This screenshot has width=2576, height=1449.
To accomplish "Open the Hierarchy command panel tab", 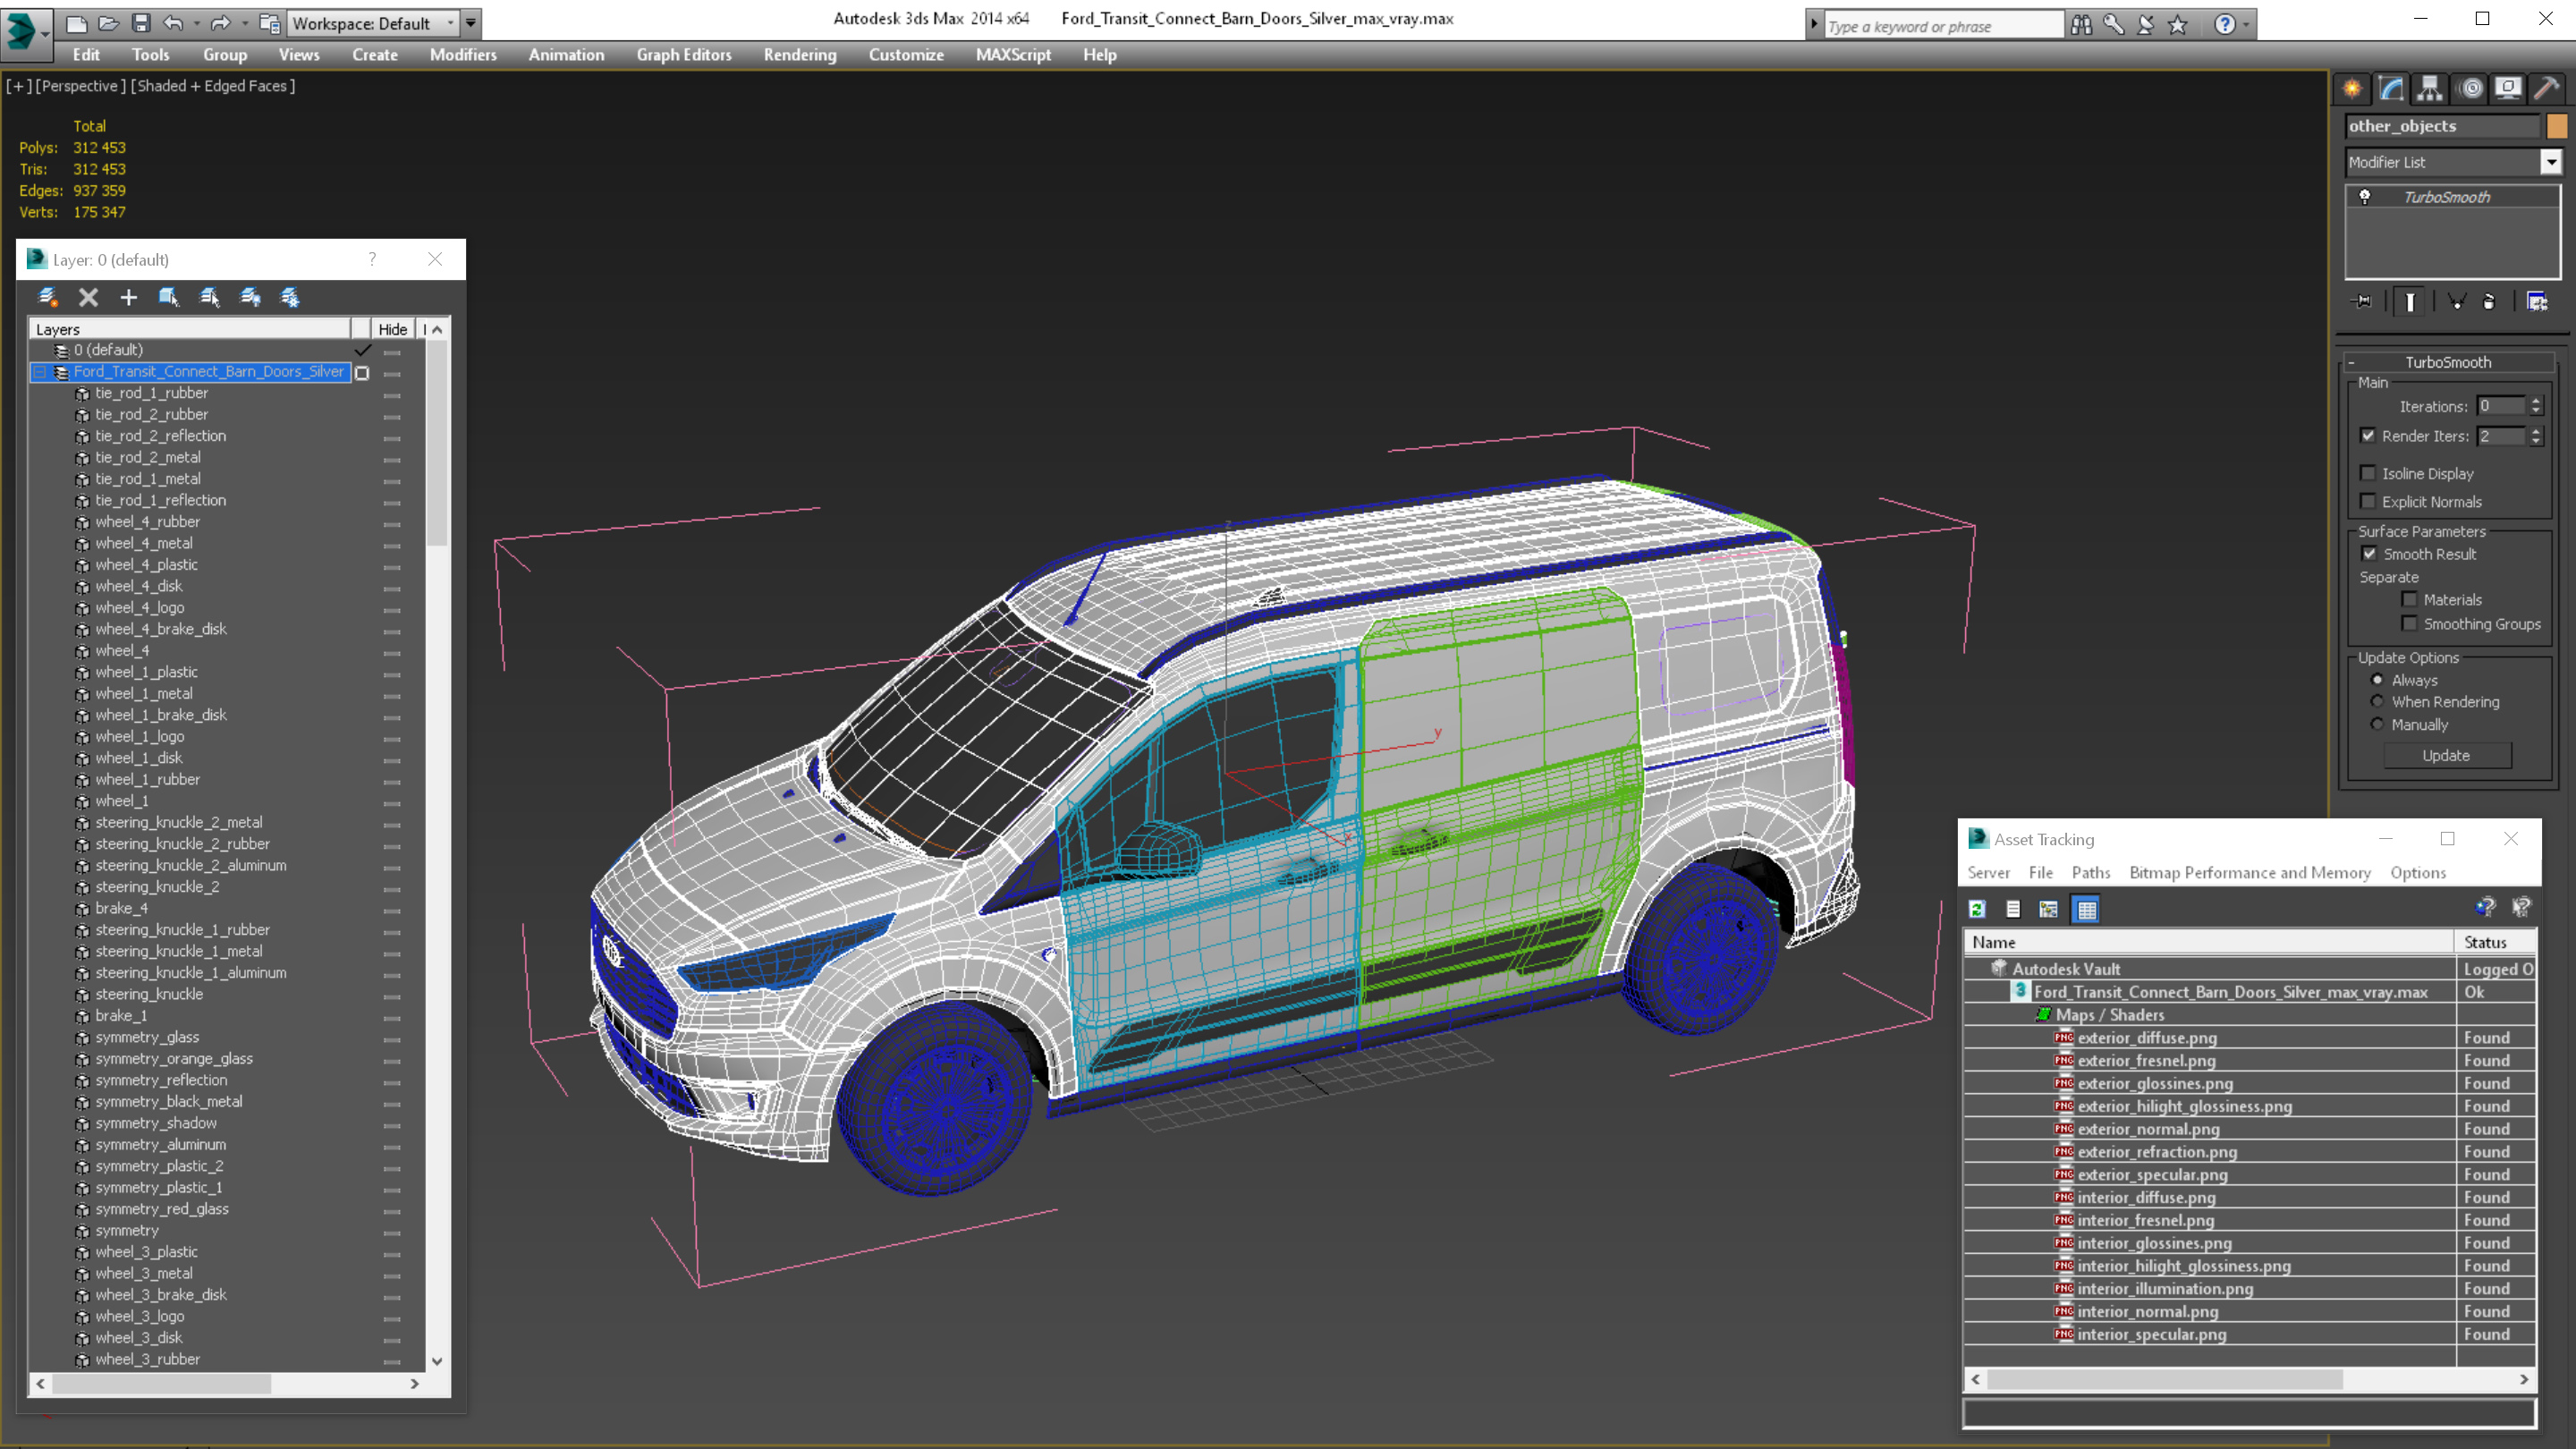I will [2430, 88].
